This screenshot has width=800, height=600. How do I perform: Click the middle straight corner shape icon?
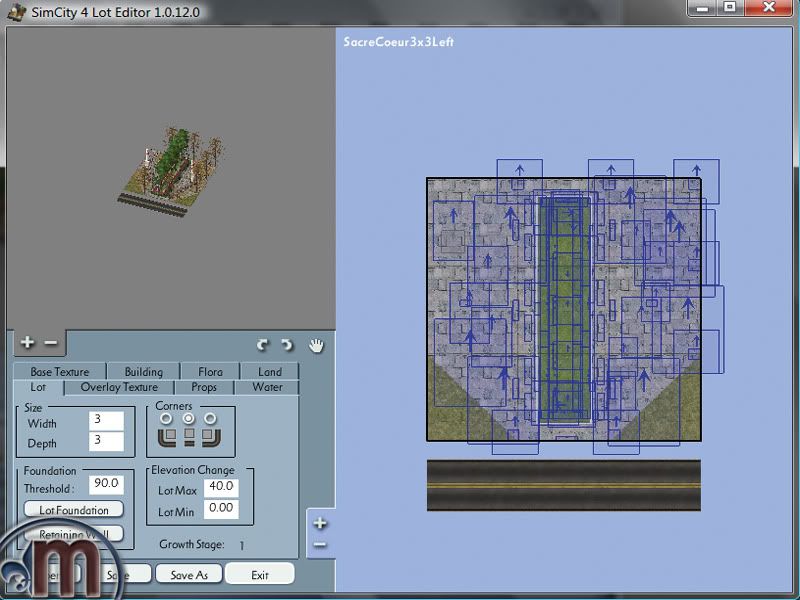pos(189,437)
